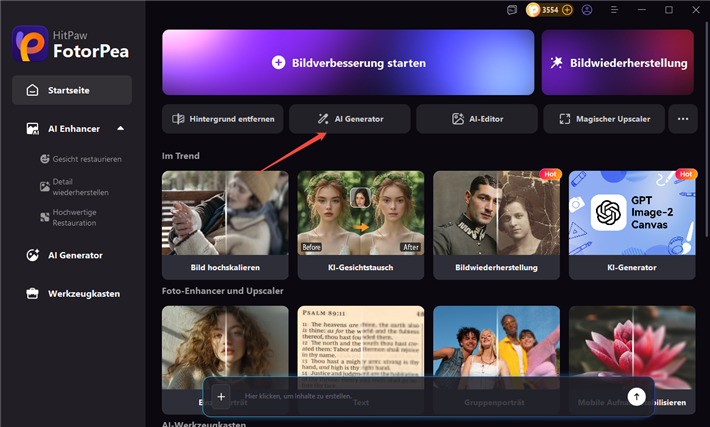Click the ChatGPT logo on KI-Generator card
Image resolution: width=710 pixels, height=427 pixels.
(608, 212)
